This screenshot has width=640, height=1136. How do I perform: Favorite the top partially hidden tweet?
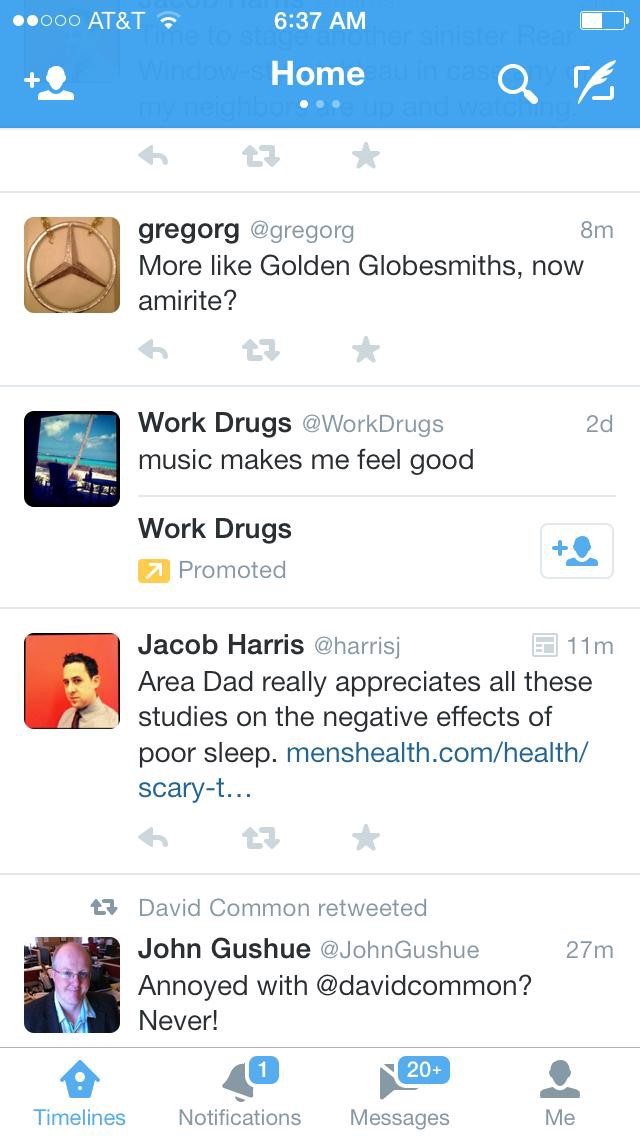coord(366,156)
